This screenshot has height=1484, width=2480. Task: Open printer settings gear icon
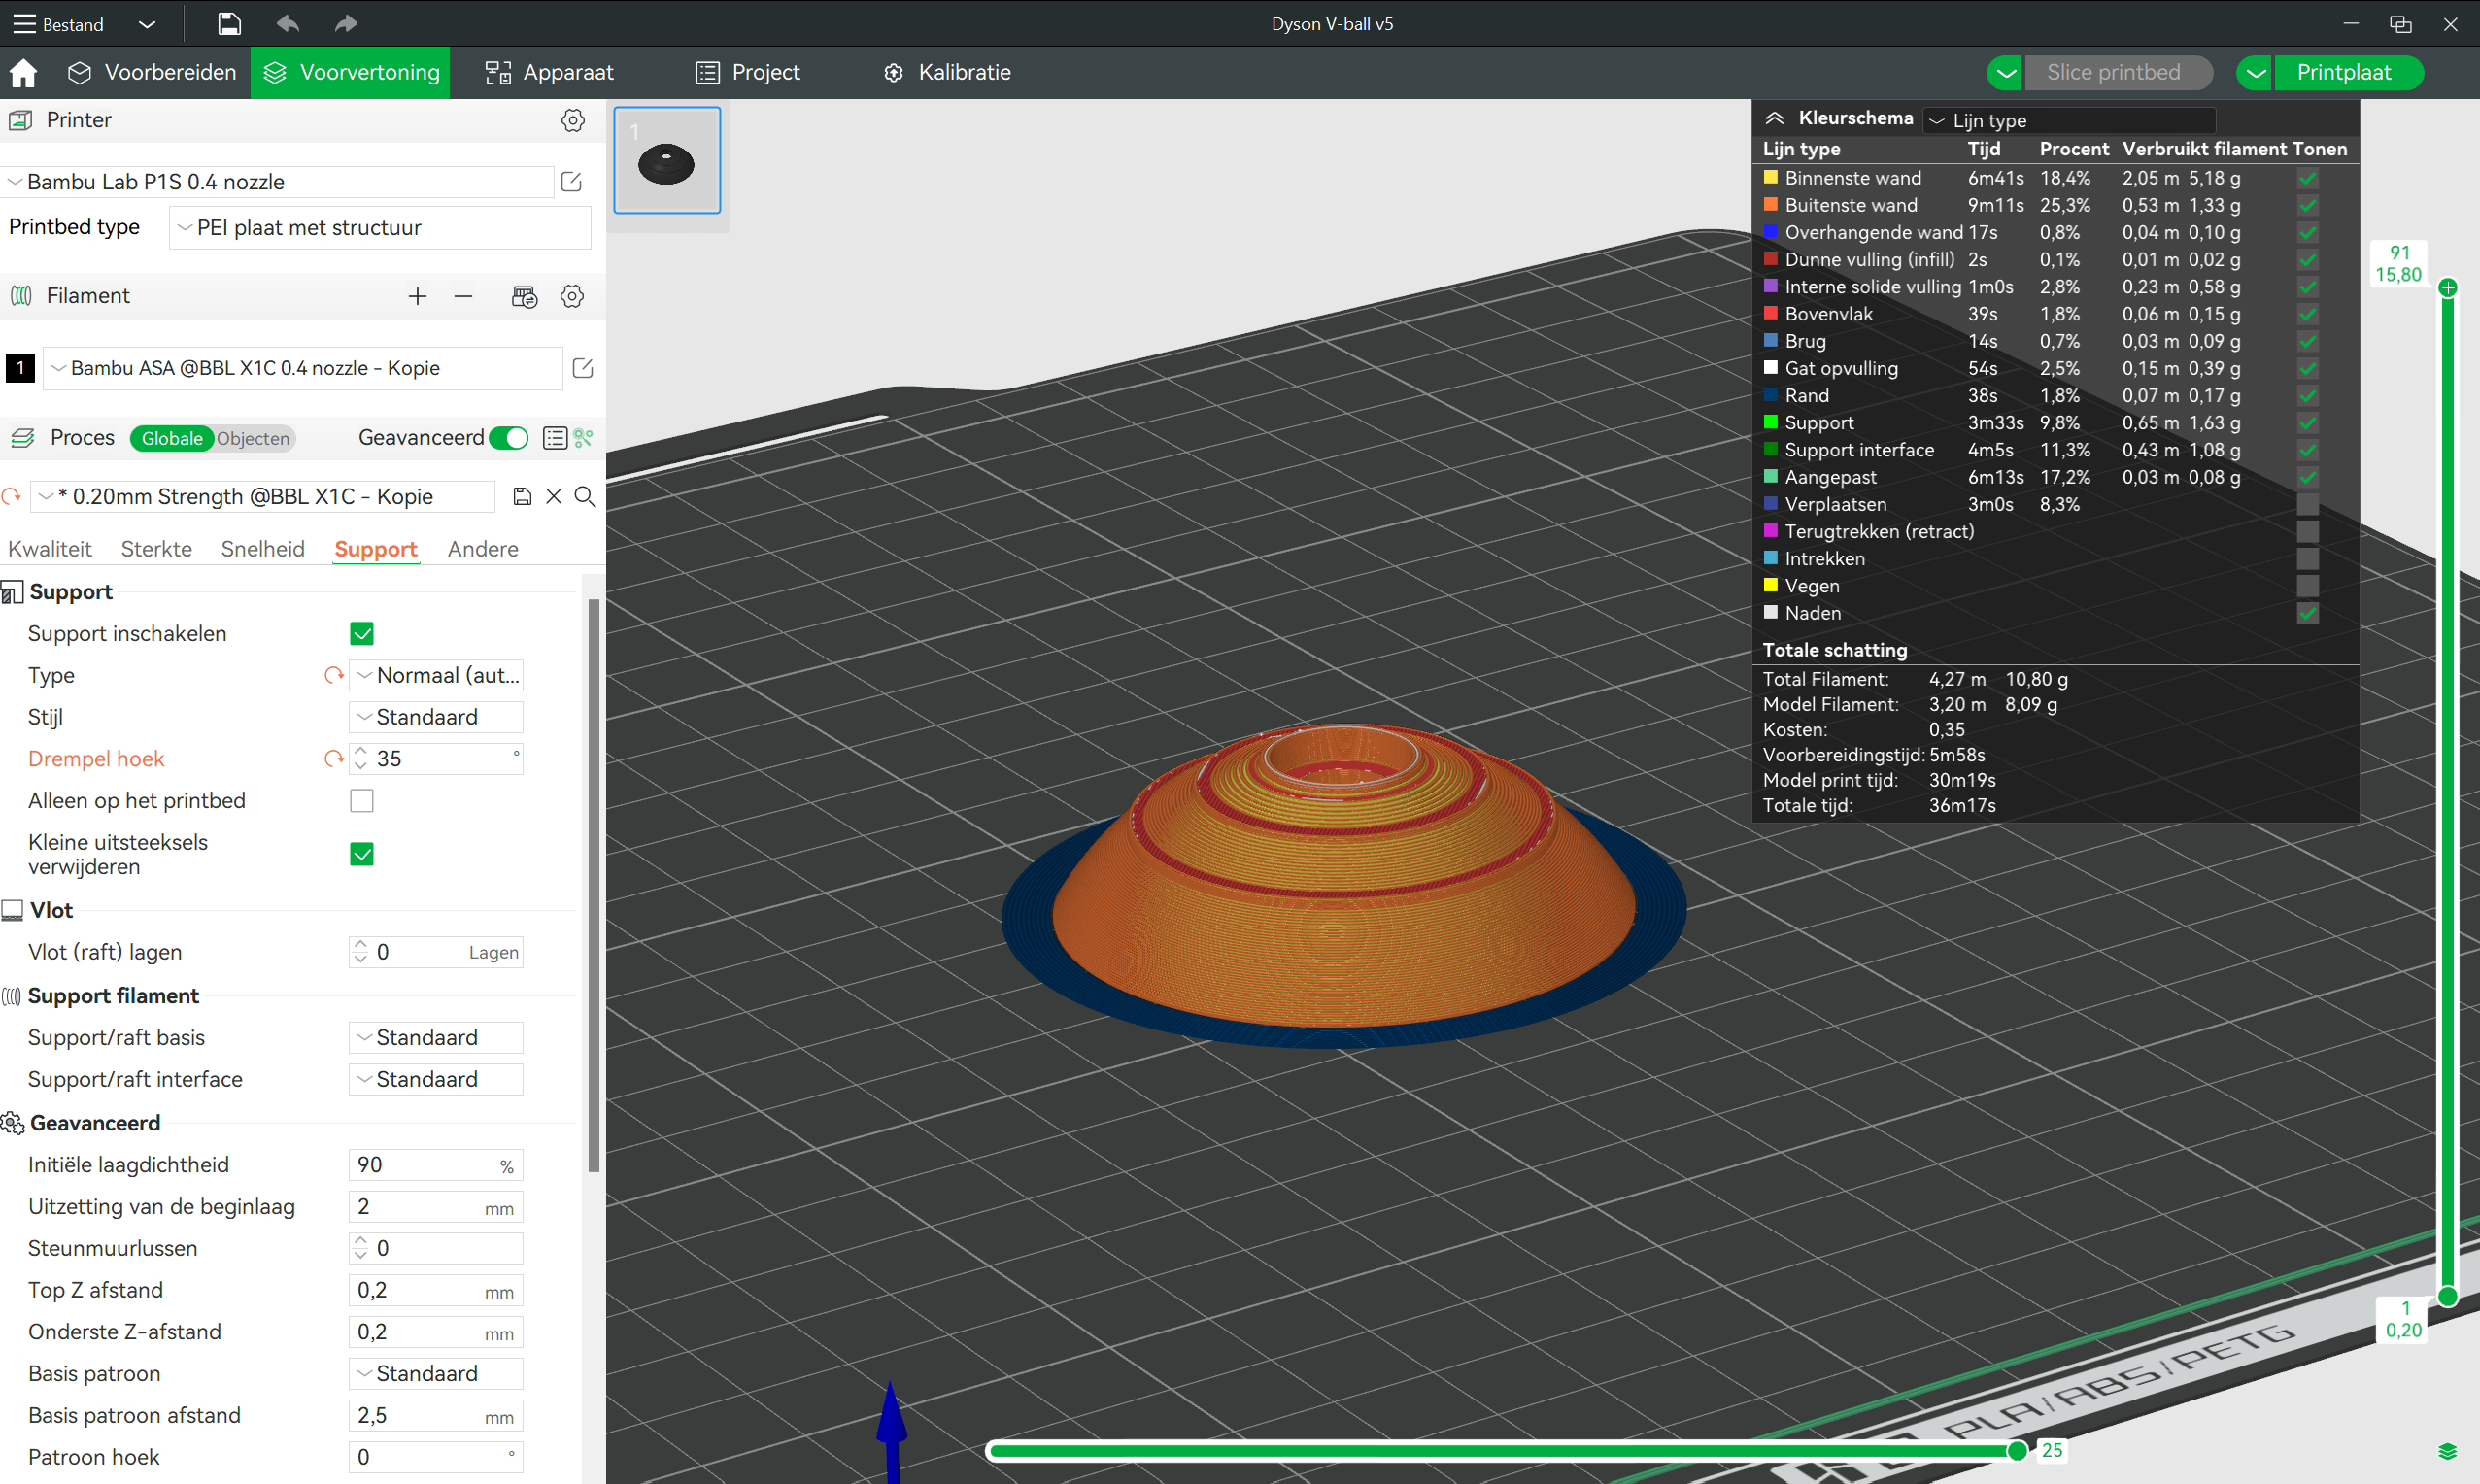[572, 120]
